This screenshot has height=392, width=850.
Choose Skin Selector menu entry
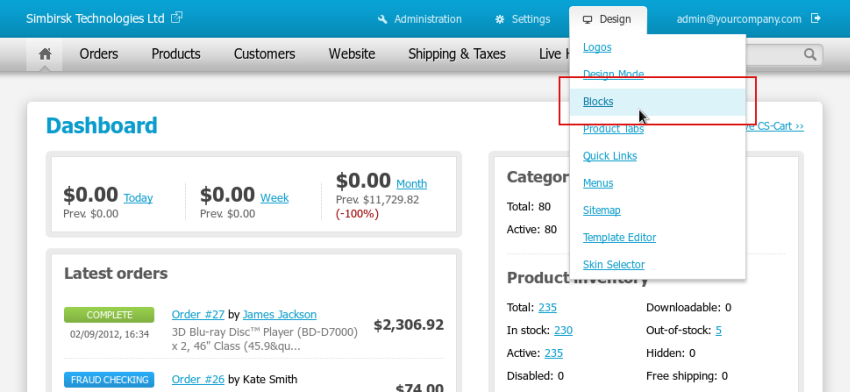[x=614, y=264]
